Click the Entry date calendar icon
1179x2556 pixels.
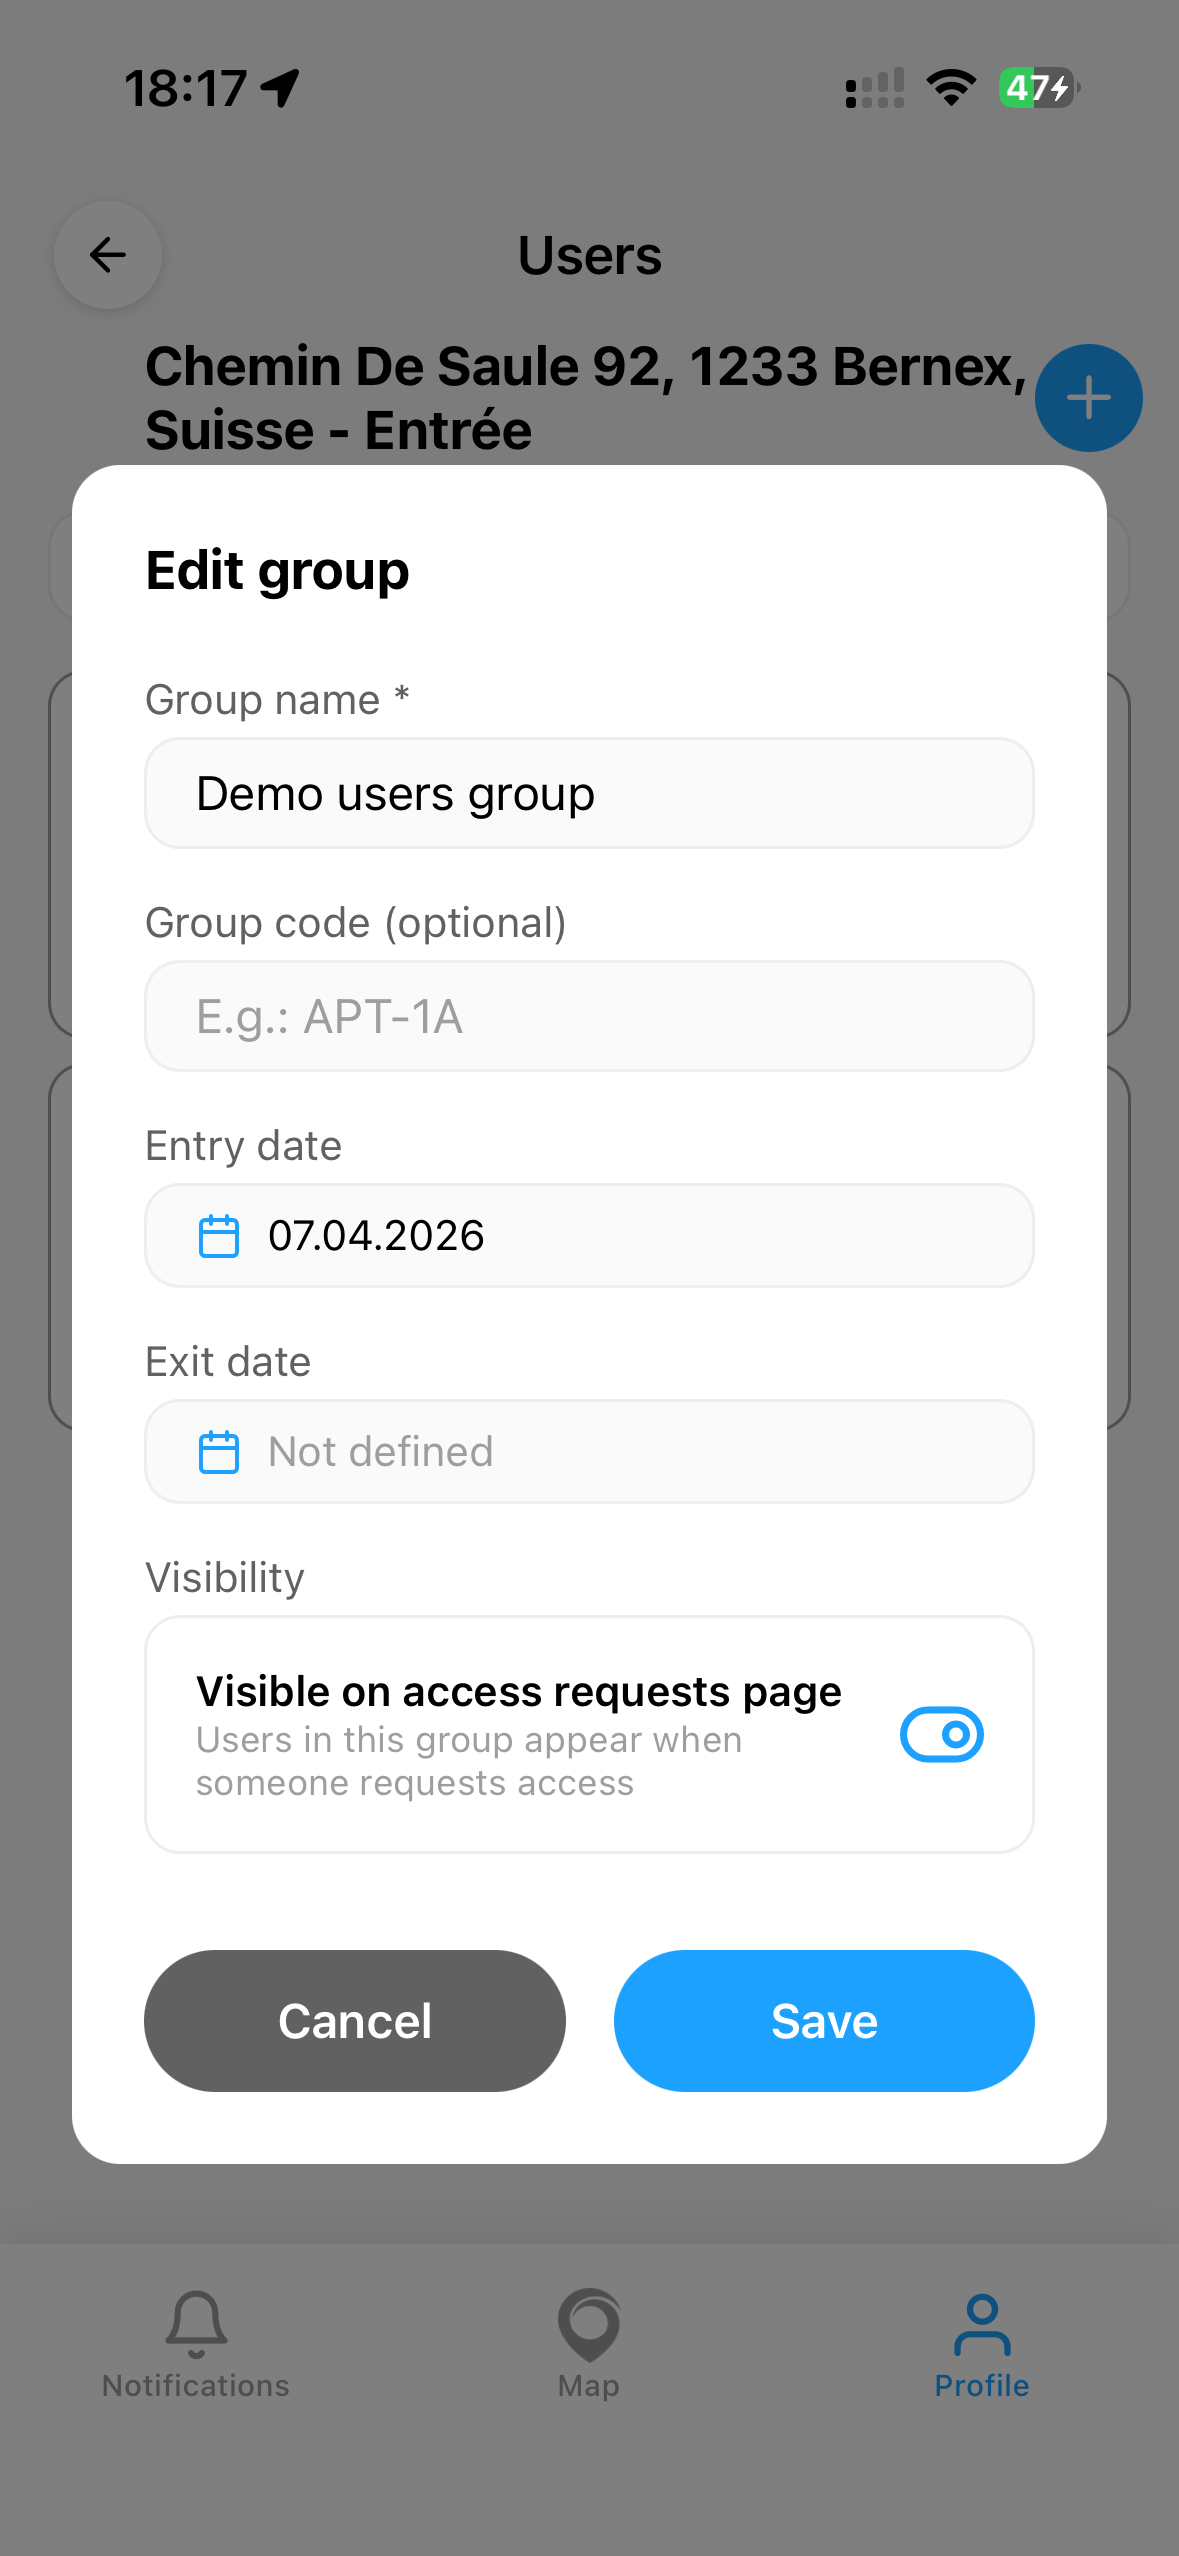pyautogui.click(x=219, y=1236)
